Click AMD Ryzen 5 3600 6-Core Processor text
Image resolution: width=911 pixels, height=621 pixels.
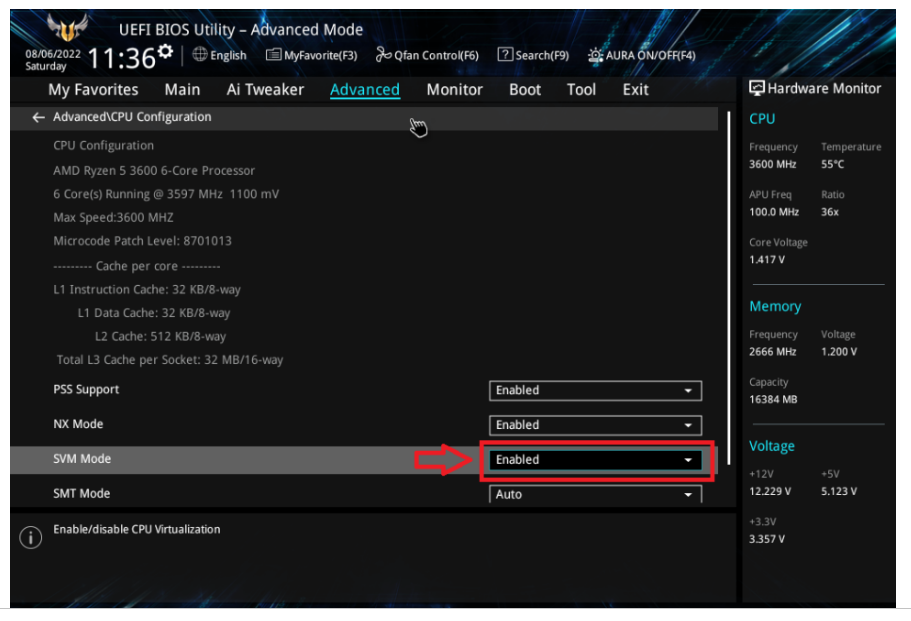154,171
